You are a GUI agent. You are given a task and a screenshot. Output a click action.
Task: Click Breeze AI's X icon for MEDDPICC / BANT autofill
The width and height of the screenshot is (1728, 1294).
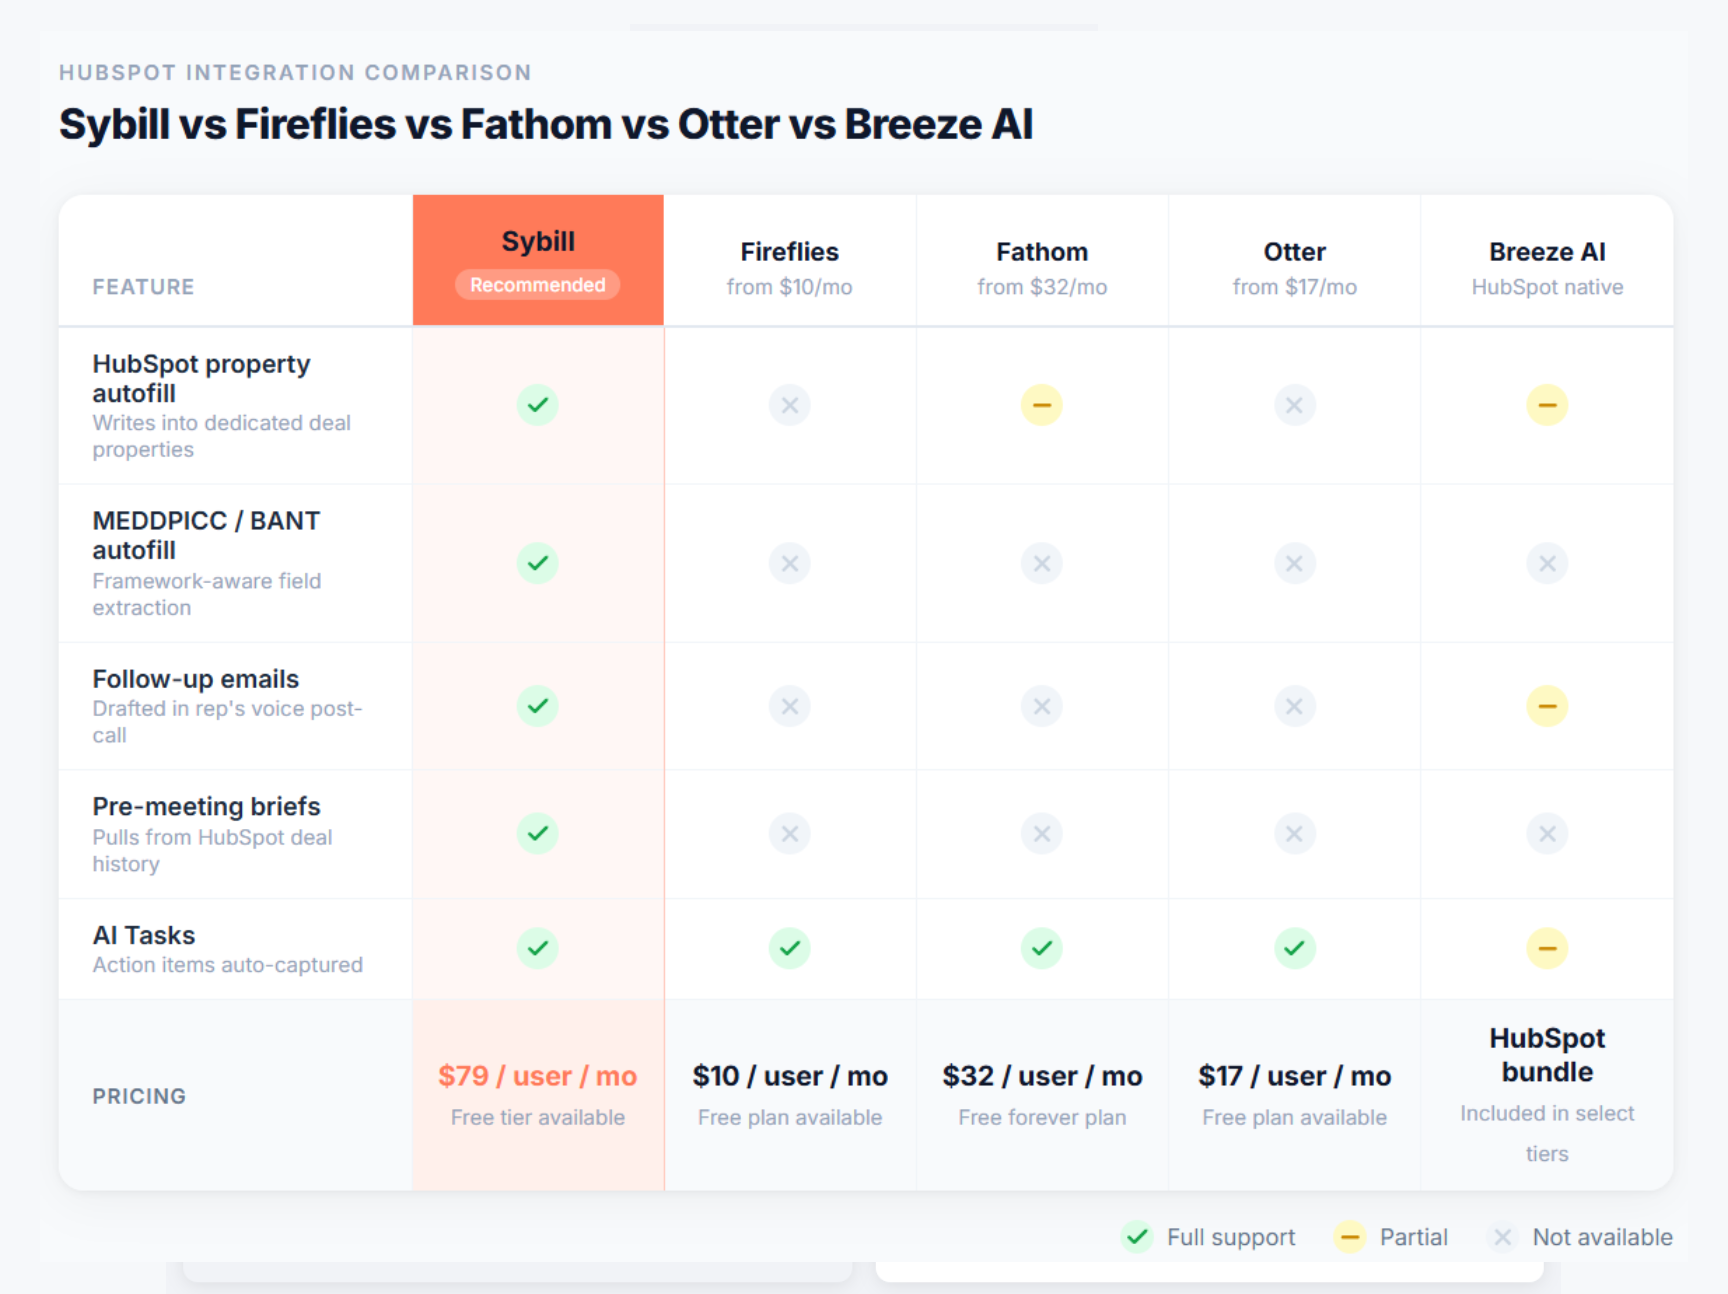[1547, 563]
